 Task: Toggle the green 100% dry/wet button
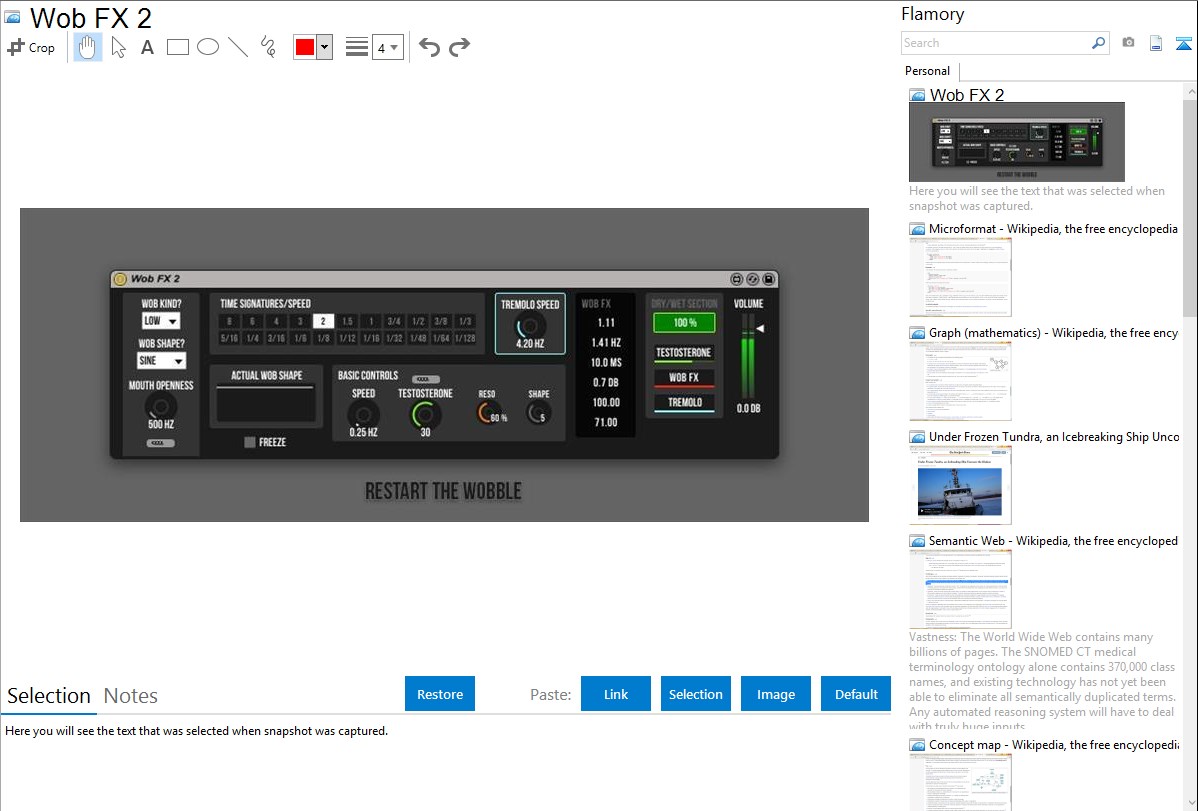coord(684,323)
